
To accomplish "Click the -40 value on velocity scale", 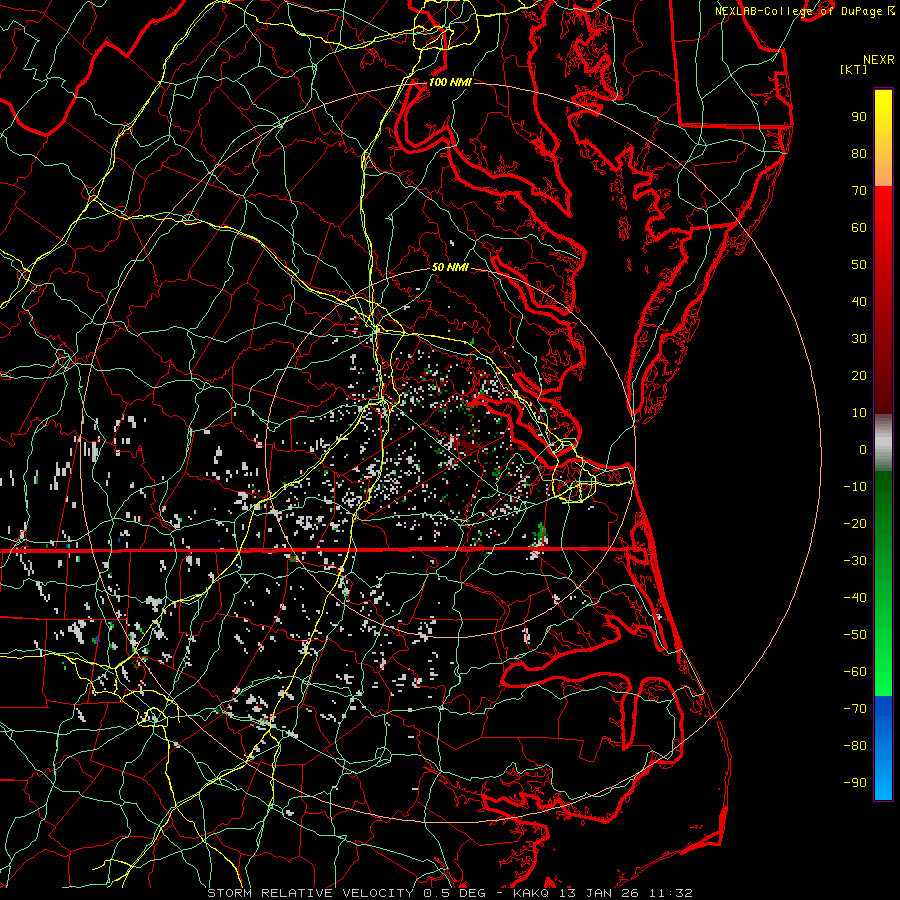I will pyautogui.click(x=855, y=598).
